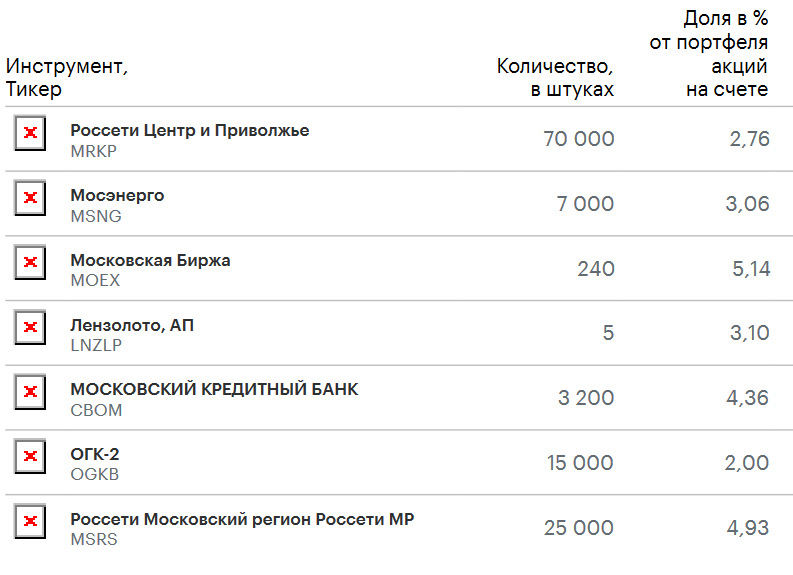Click the Лензолото logo placeholder icon
This screenshot has width=793, height=575.
pyautogui.click(x=30, y=327)
